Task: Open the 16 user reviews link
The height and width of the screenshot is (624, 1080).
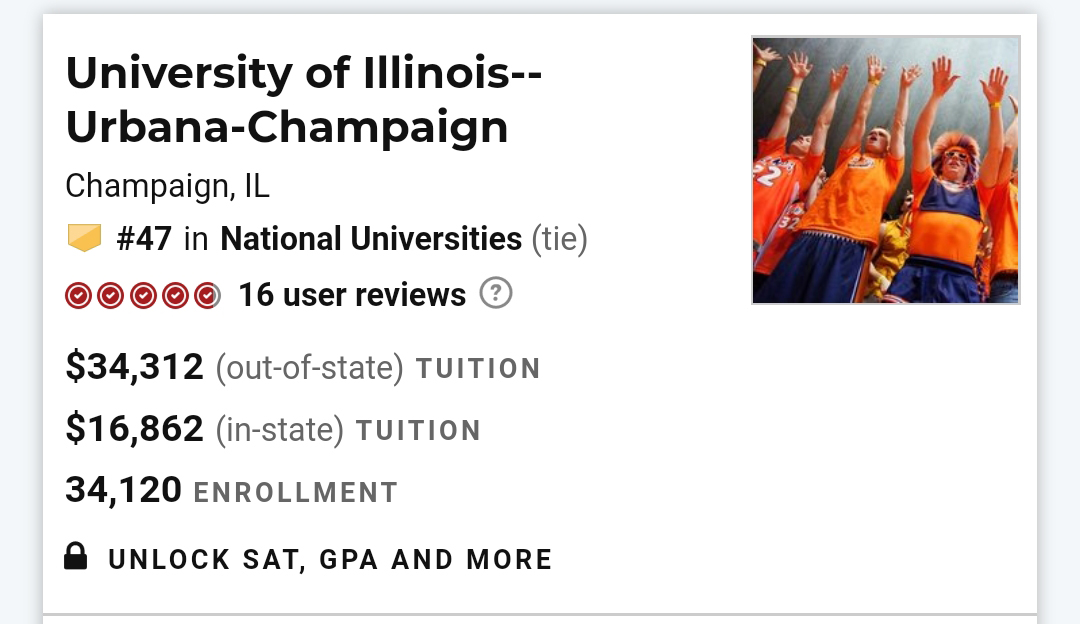Action: click(x=351, y=295)
